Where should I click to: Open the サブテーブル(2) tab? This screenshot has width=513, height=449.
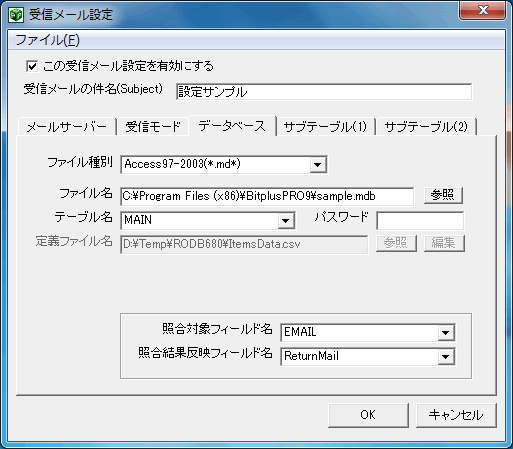[x=426, y=127]
